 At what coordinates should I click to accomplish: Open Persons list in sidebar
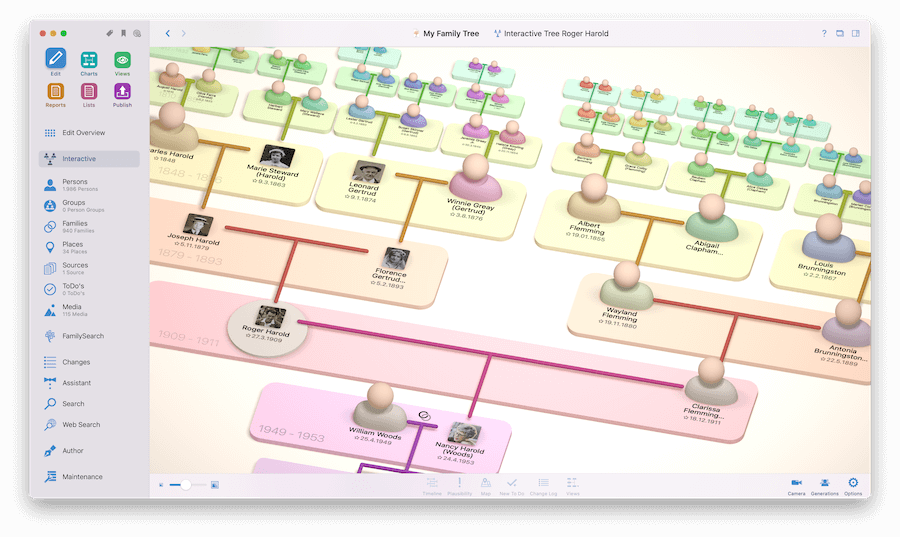pos(90,185)
